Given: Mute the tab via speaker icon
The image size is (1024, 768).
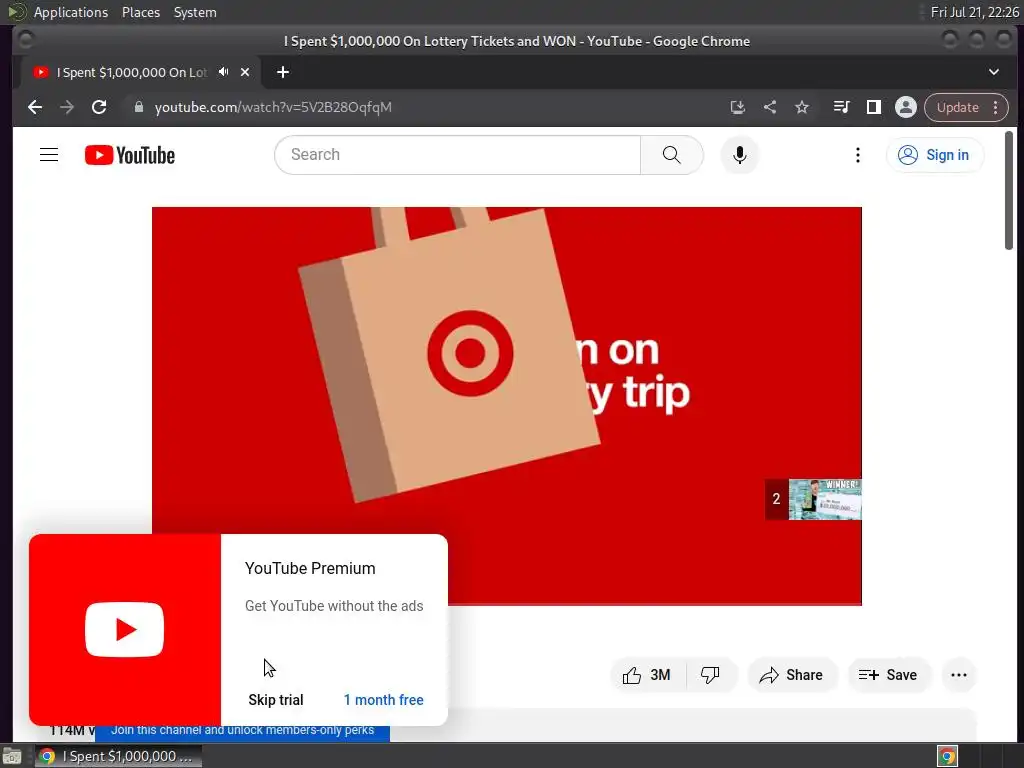Looking at the screenshot, I should (x=223, y=72).
